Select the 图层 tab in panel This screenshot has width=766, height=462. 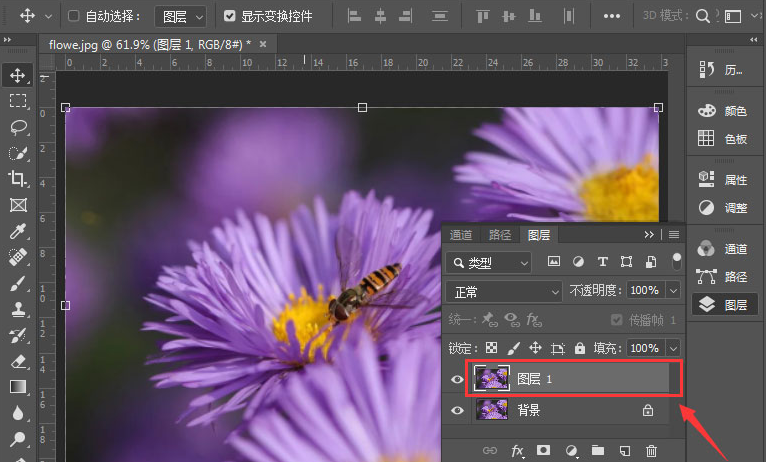click(539, 235)
